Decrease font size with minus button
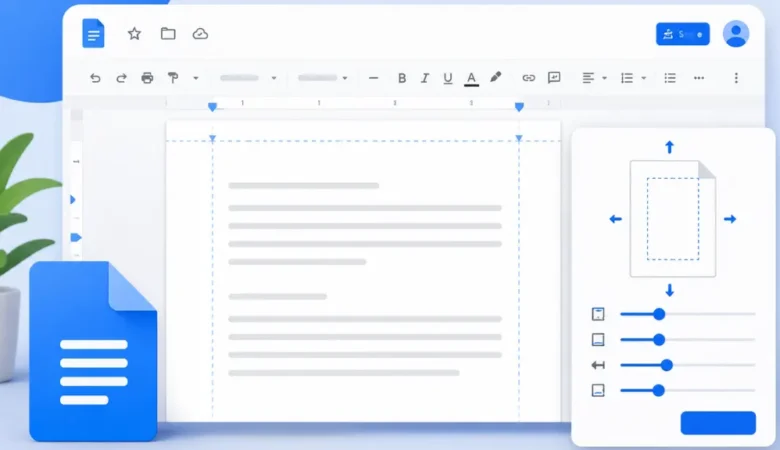Viewport: 780px width, 450px height. (x=374, y=78)
